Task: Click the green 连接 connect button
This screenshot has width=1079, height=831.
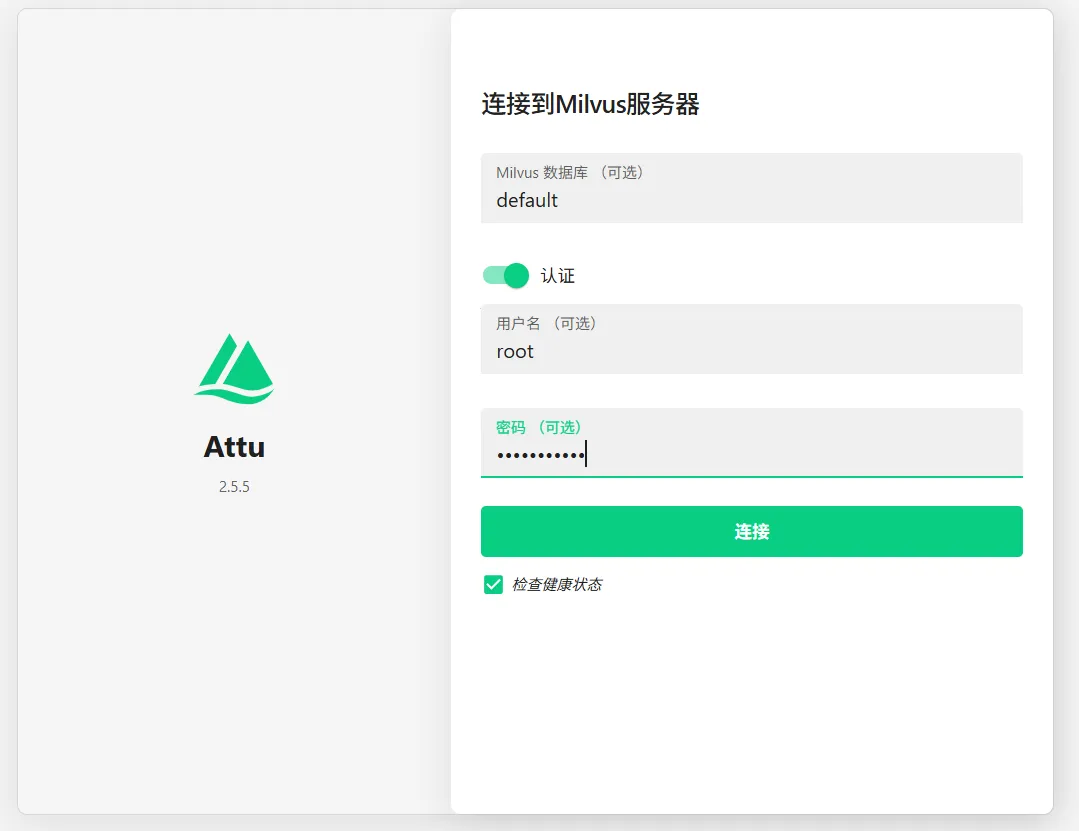Action: (x=751, y=532)
